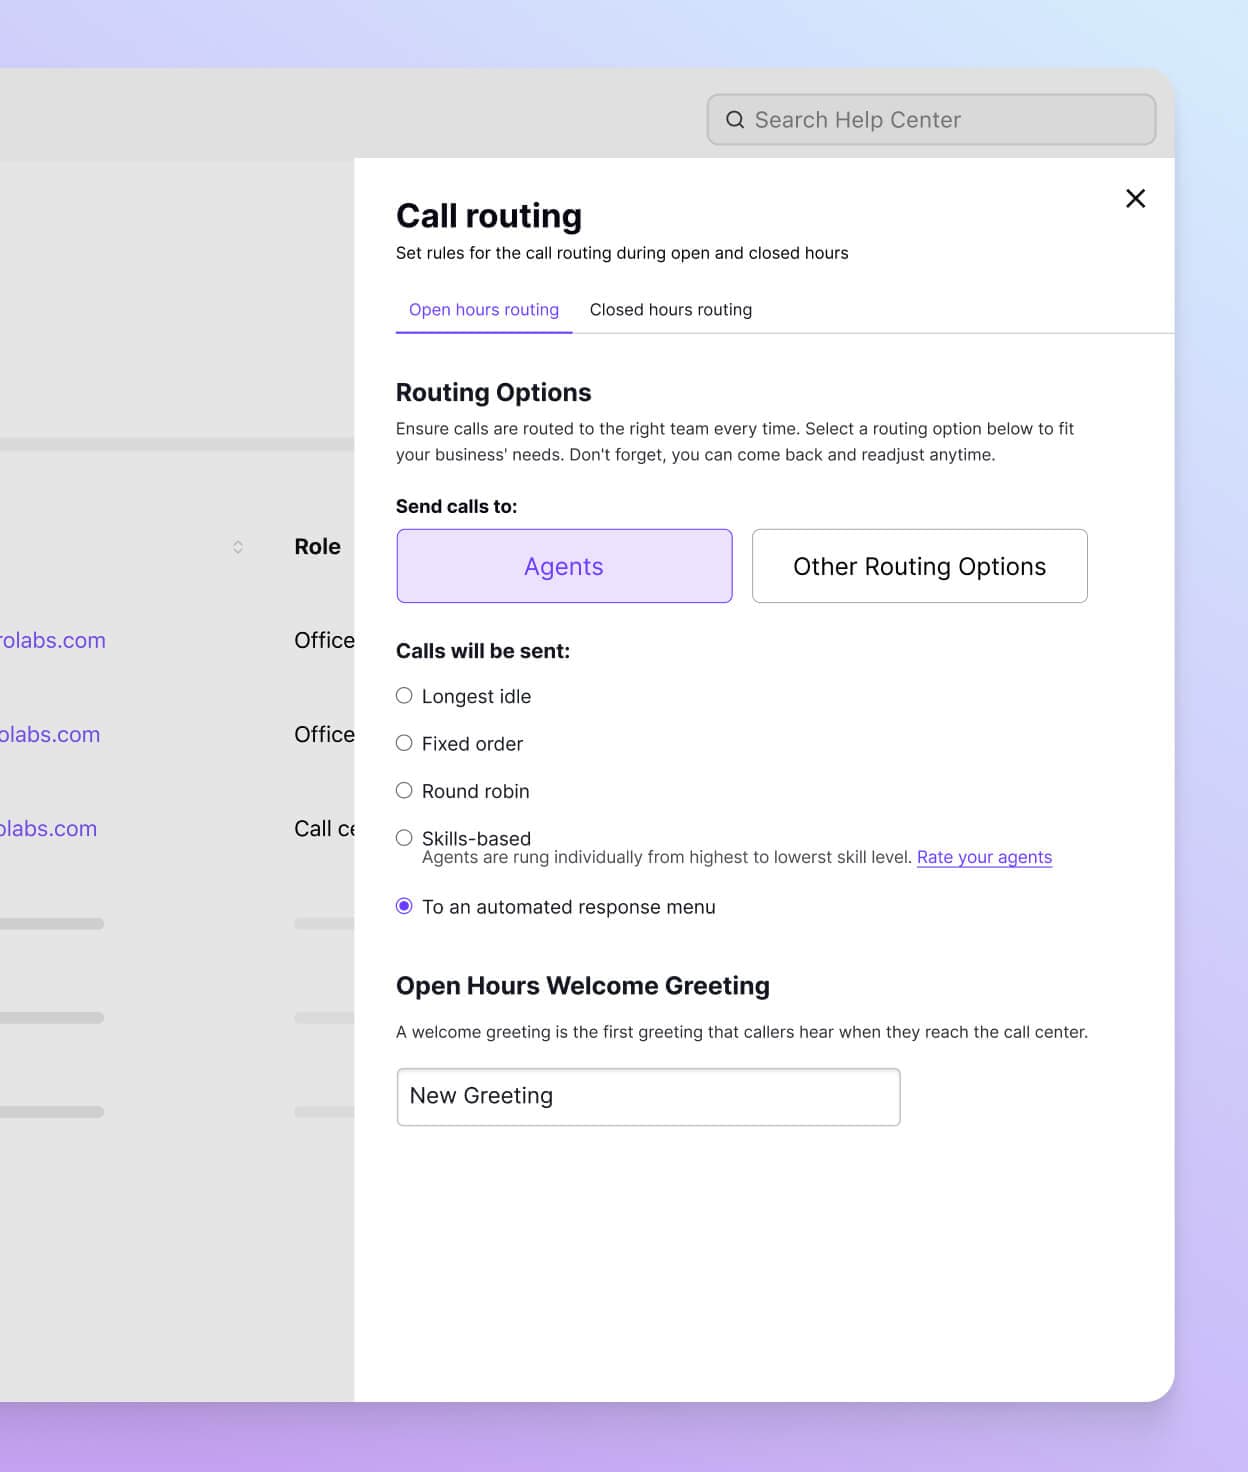
Task: Click the sort arrows icon beside the table column
Action: point(238,546)
